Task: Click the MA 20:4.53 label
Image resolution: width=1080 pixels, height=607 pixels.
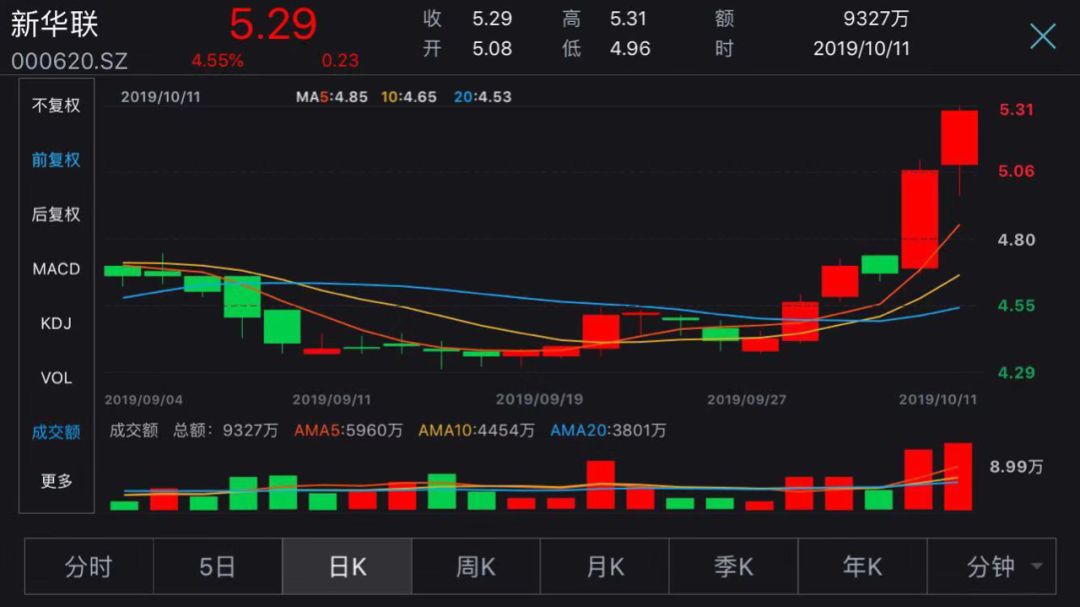Action: click(483, 97)
